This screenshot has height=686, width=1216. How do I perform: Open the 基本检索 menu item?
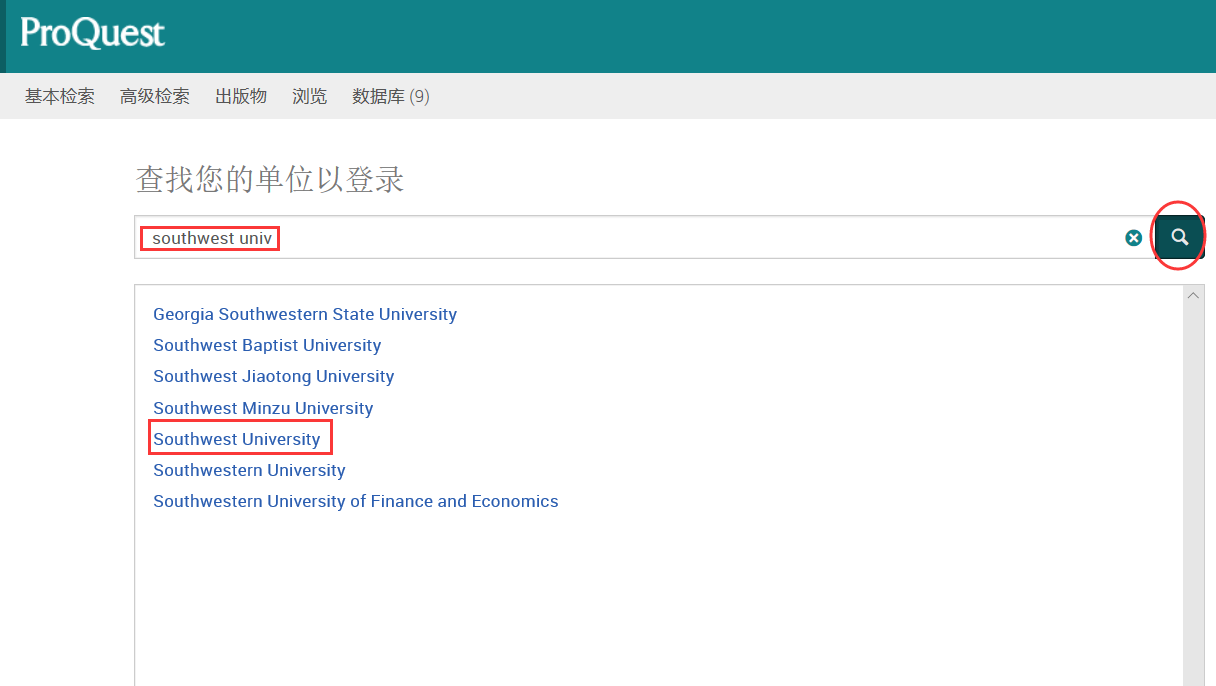click(60, 97)
